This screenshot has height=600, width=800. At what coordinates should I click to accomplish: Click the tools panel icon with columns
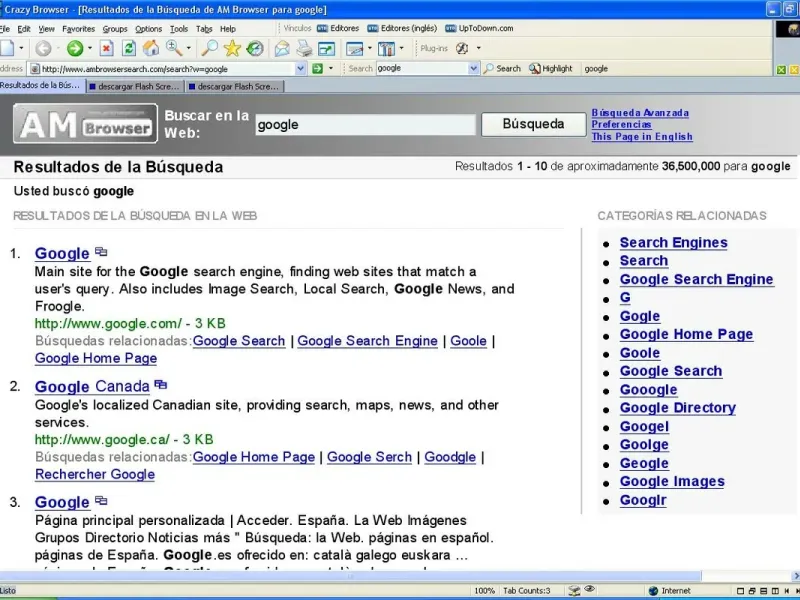pos(386,48)
